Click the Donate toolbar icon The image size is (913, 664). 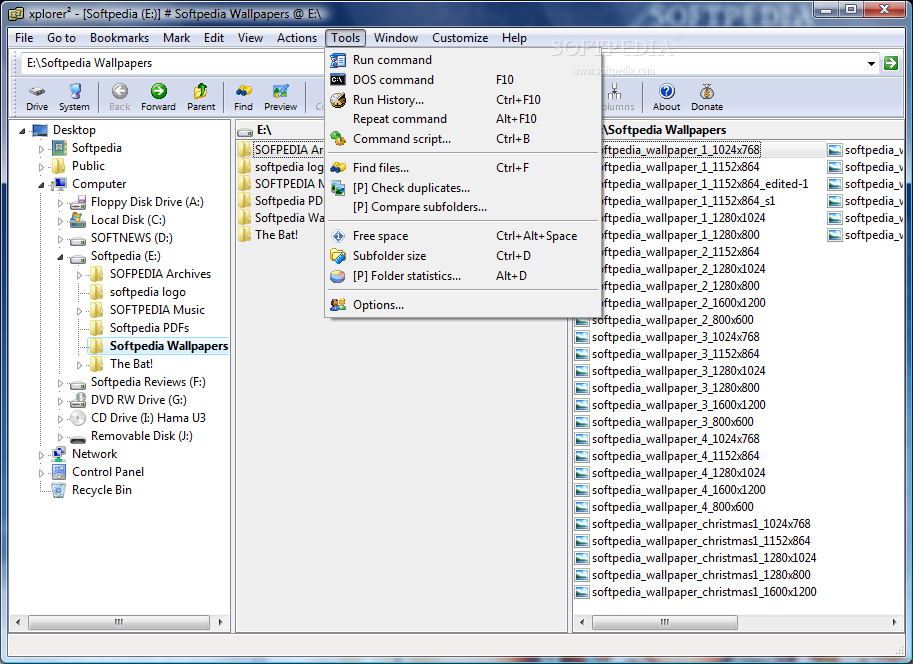[x=707, y=91]
